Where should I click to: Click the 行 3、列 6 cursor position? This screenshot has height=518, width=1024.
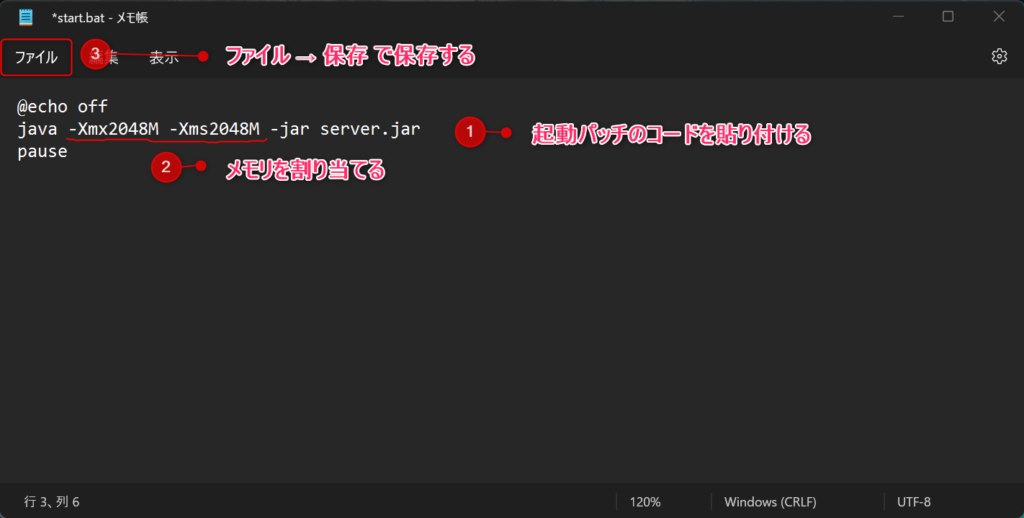coord(51,501)
